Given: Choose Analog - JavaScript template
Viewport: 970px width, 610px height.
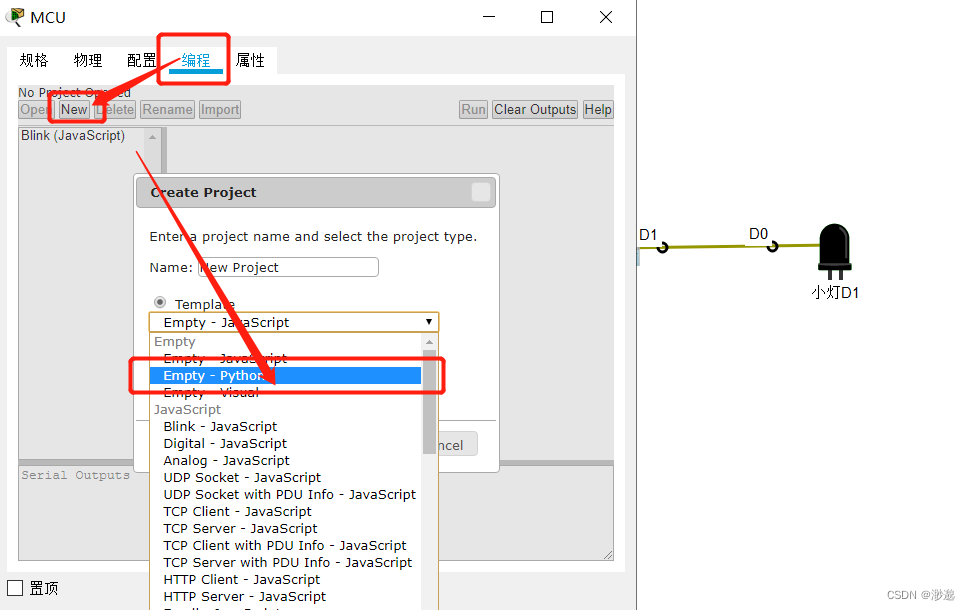Looking at the screenshot, I should point(285,460).
